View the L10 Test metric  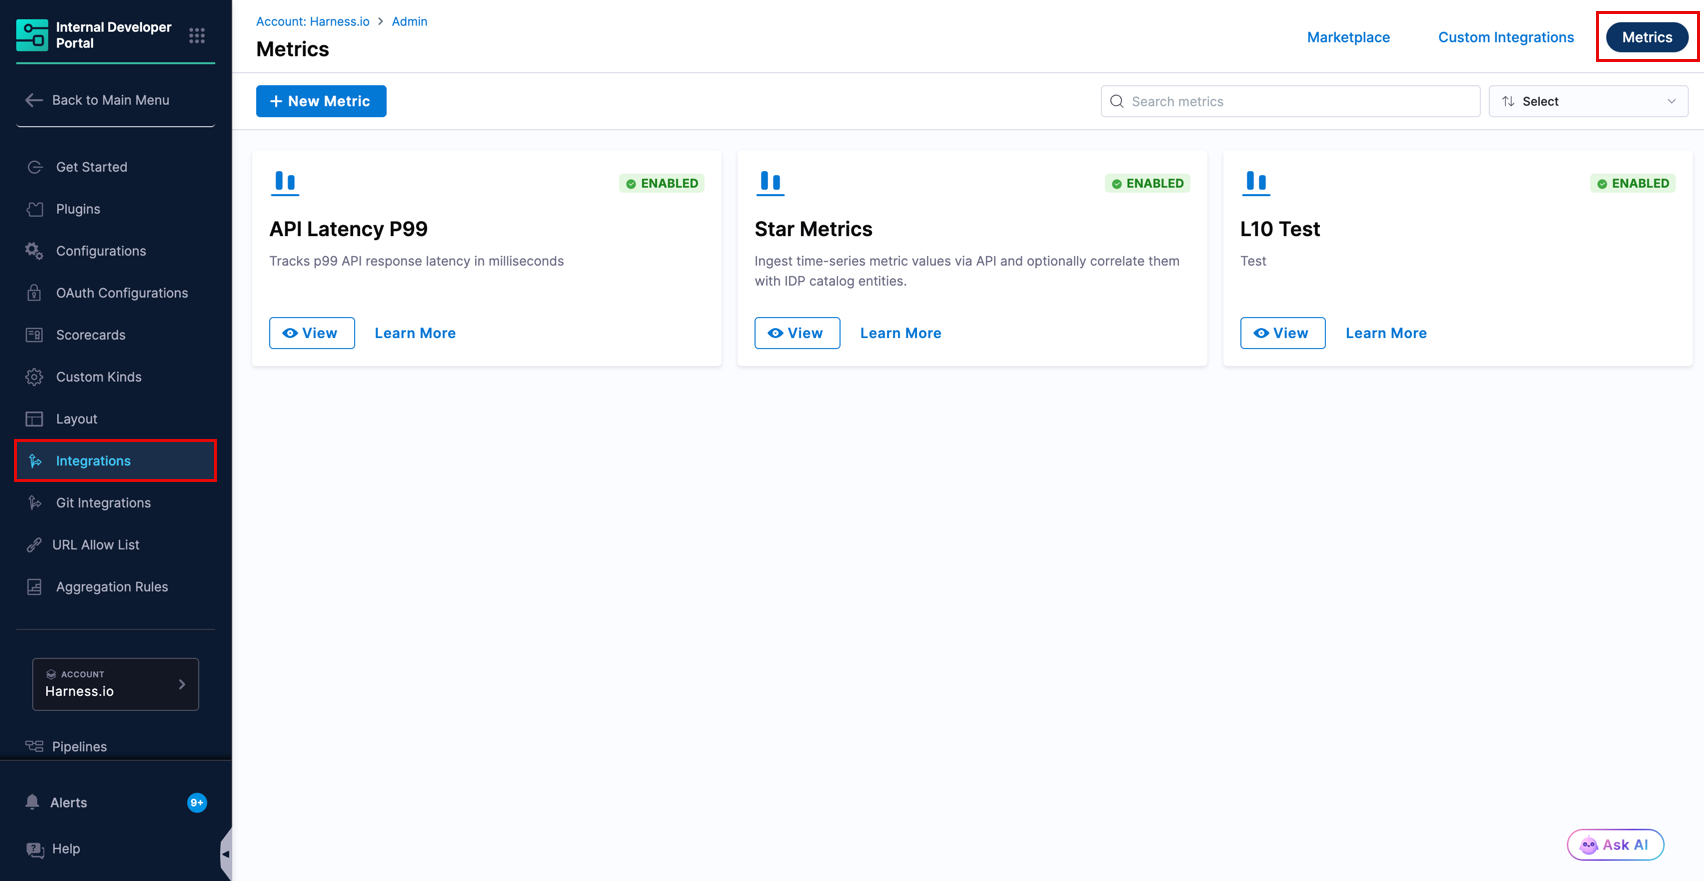[x=1283, y=333]
